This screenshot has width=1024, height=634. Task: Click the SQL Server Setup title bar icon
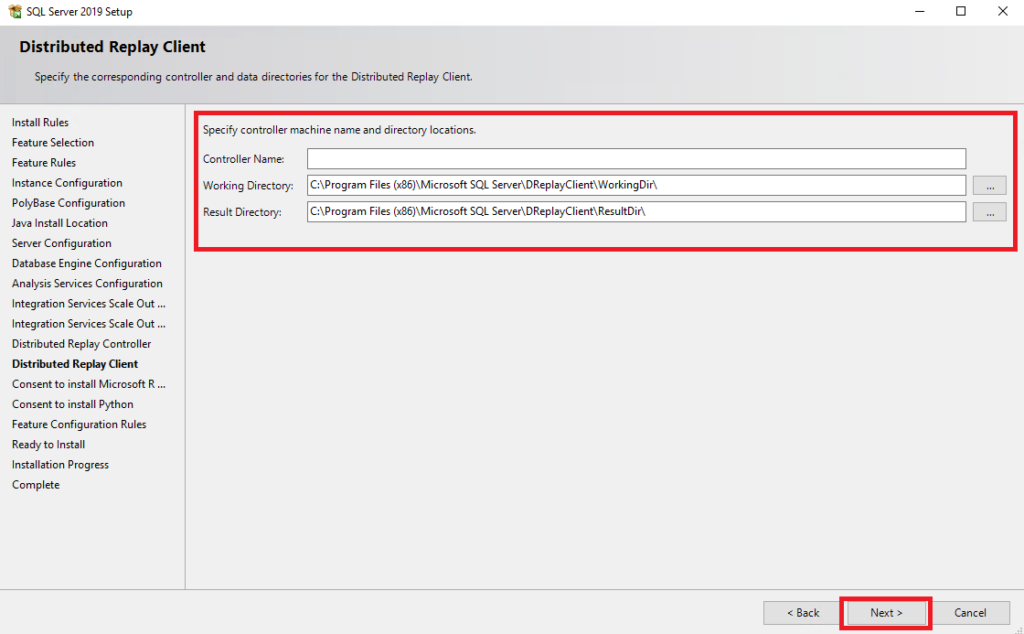point(14,11)
